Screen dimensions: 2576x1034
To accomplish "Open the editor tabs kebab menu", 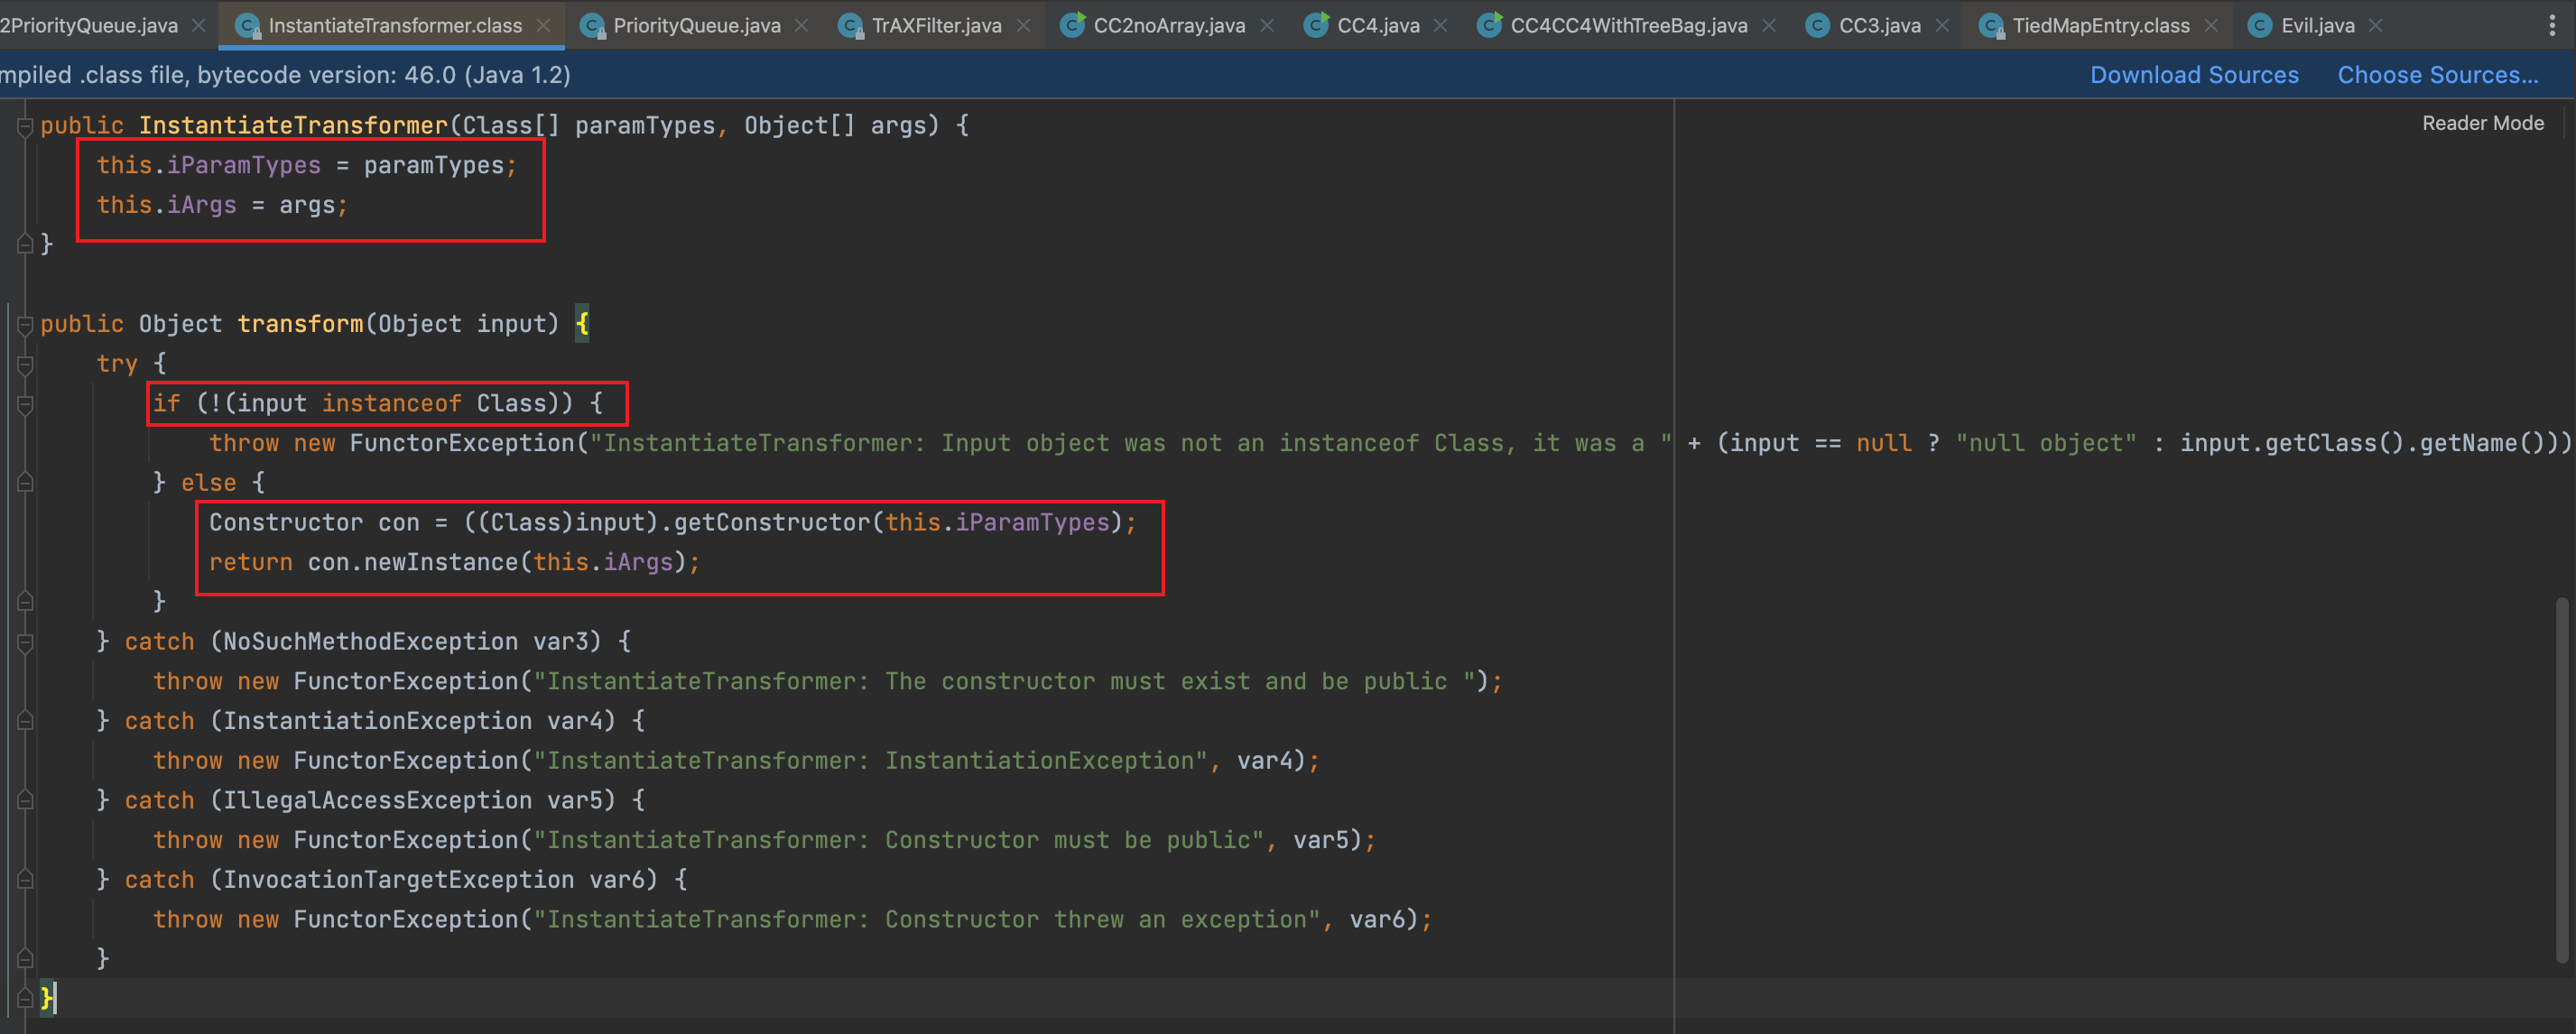I will [x=2552, y=26].
